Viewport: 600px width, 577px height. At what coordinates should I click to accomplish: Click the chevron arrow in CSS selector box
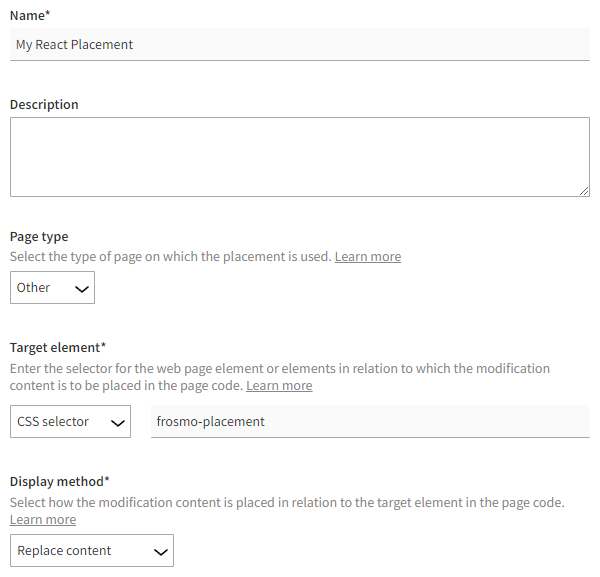coord(115,423)
